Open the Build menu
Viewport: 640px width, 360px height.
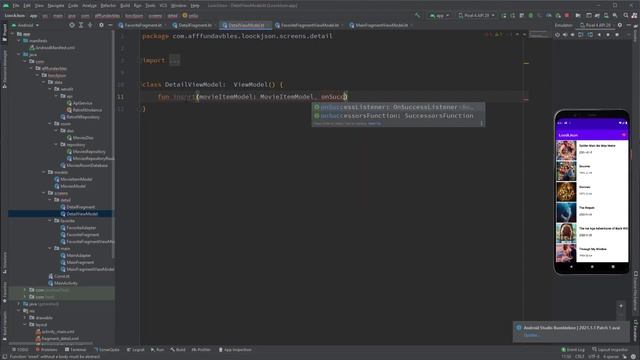125,6
